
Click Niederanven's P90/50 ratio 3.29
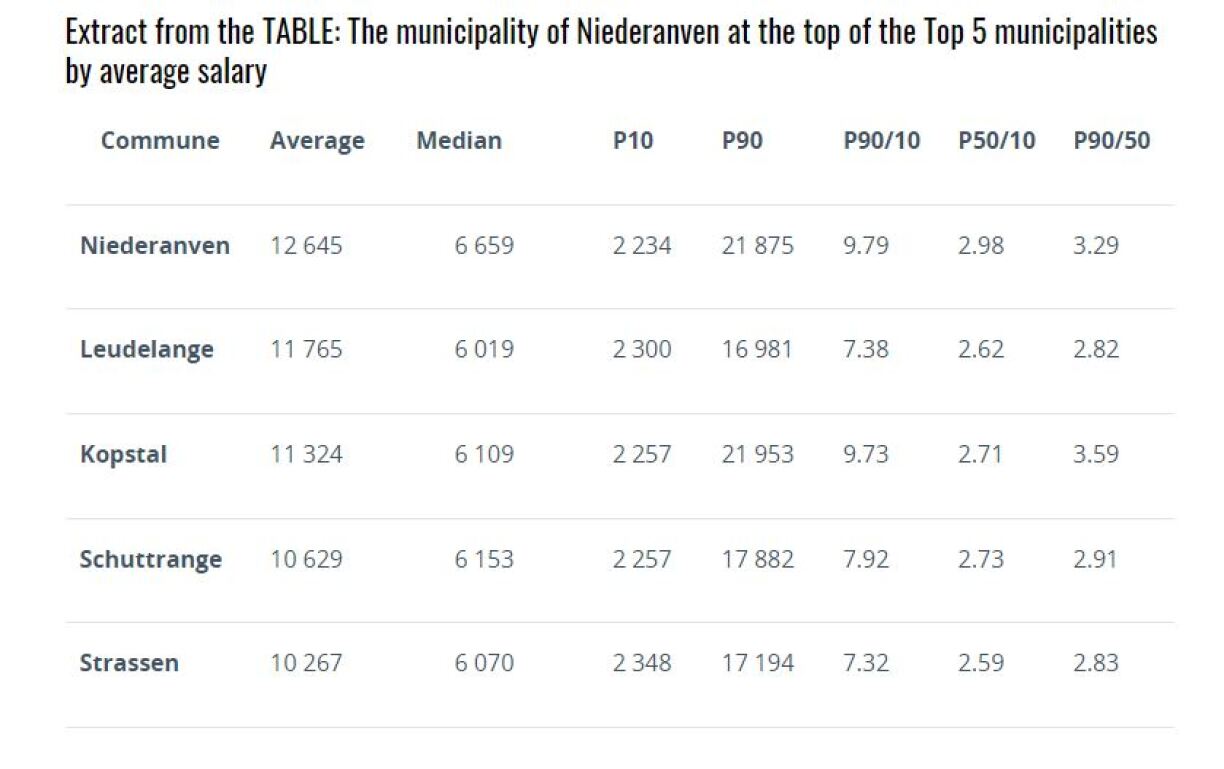[1096, 245]
